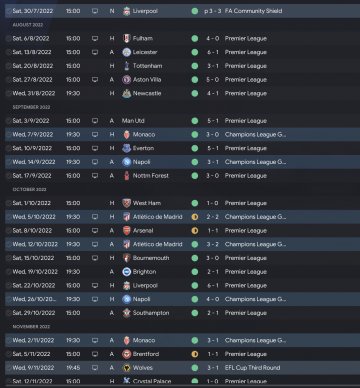Click the FA Community Shield competition name
The image size is (360, 388).
(253, 11)
